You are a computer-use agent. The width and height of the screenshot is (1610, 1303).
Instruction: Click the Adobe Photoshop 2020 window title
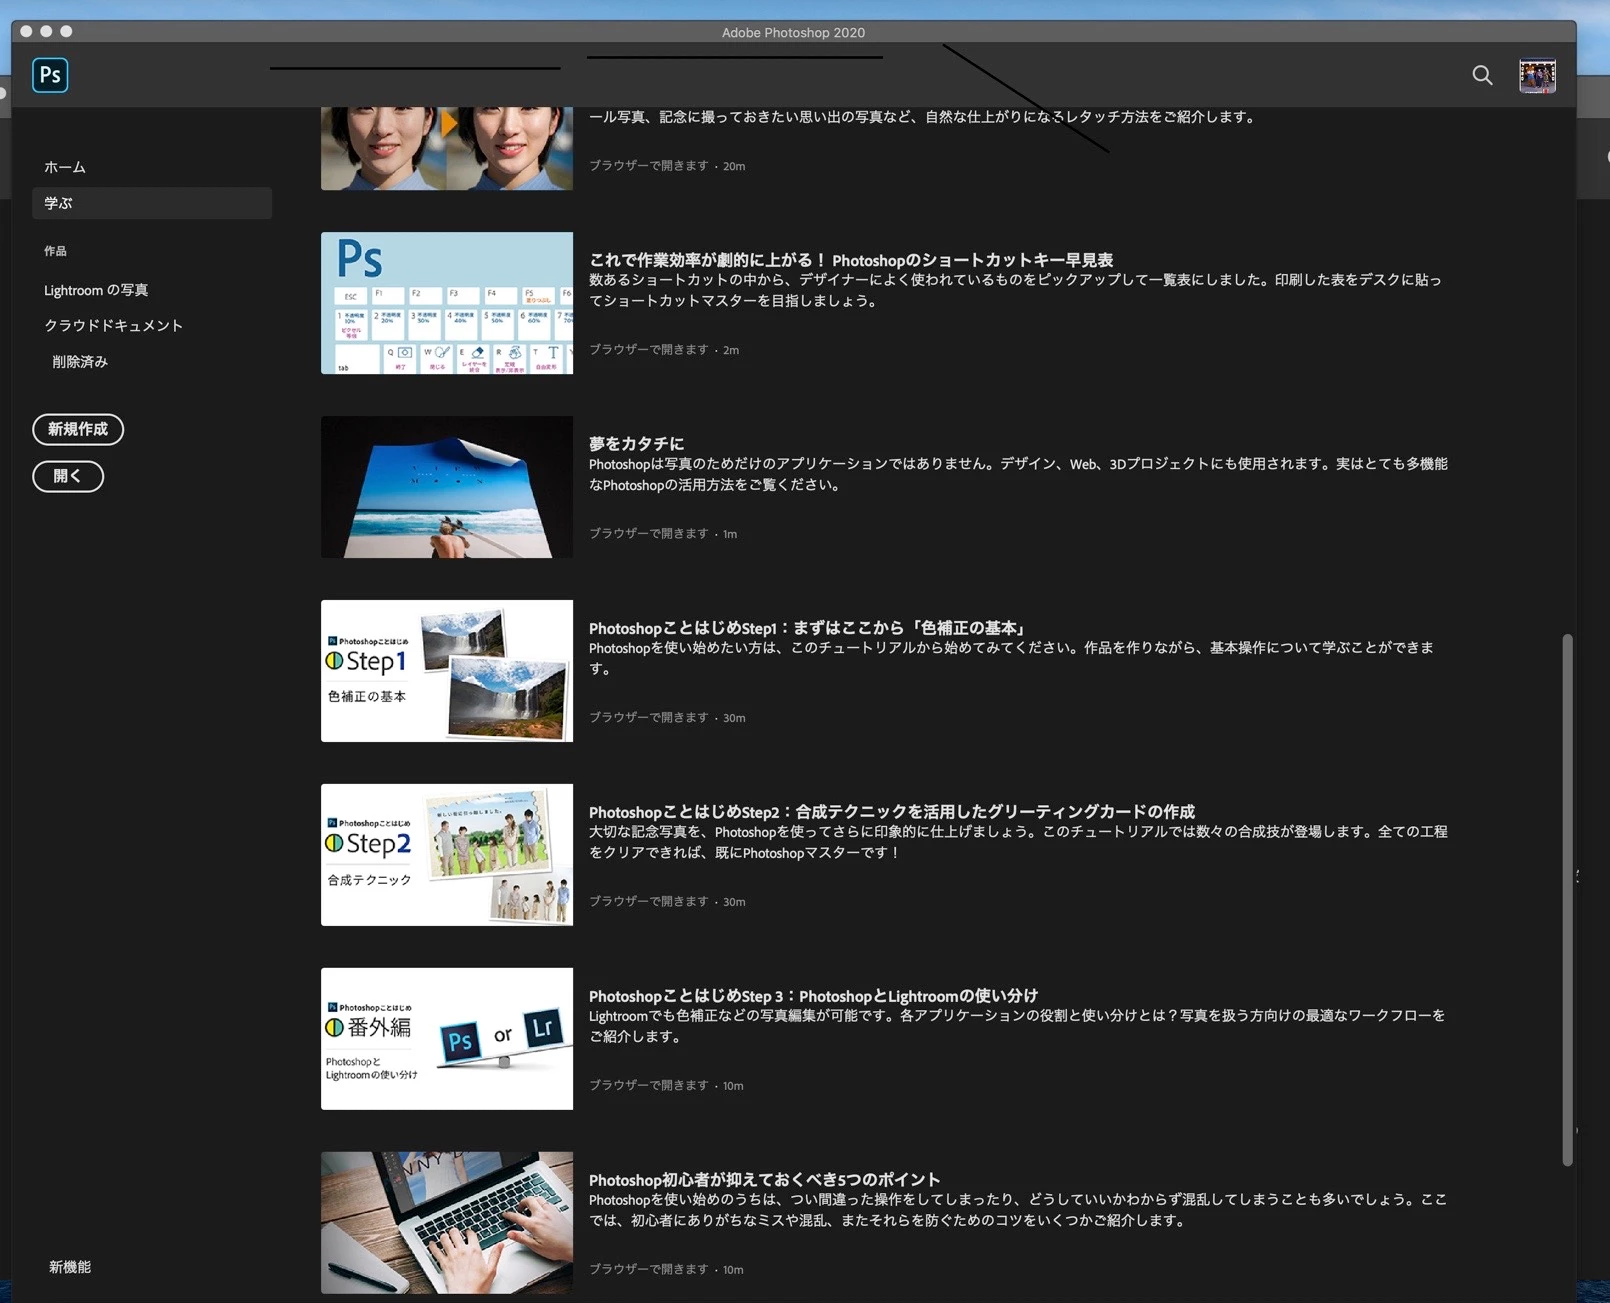tap(793, 33)
